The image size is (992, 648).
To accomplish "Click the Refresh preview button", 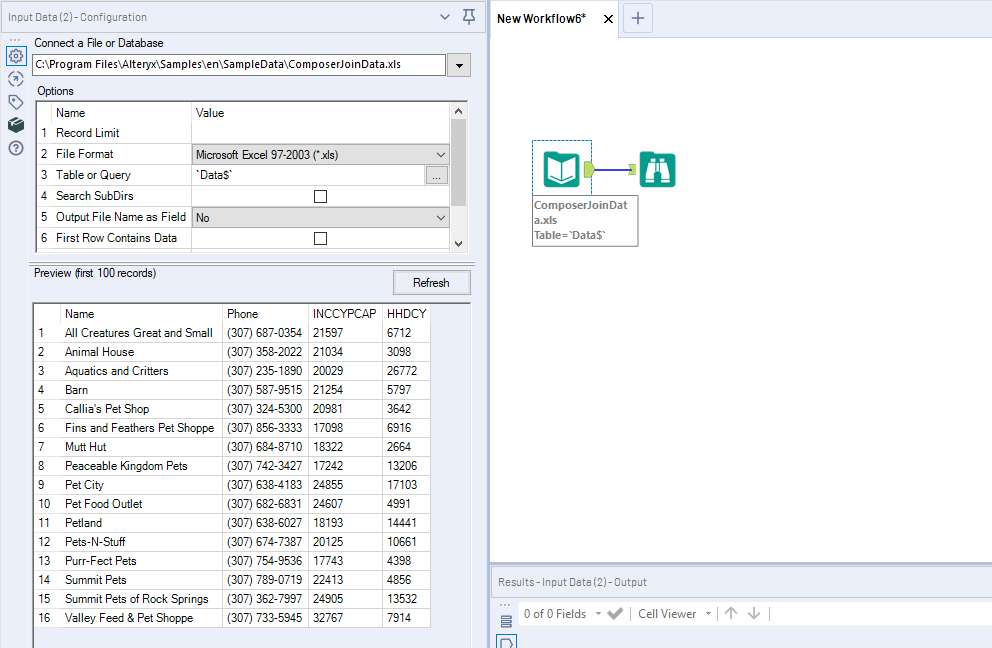I will [431, 283].
